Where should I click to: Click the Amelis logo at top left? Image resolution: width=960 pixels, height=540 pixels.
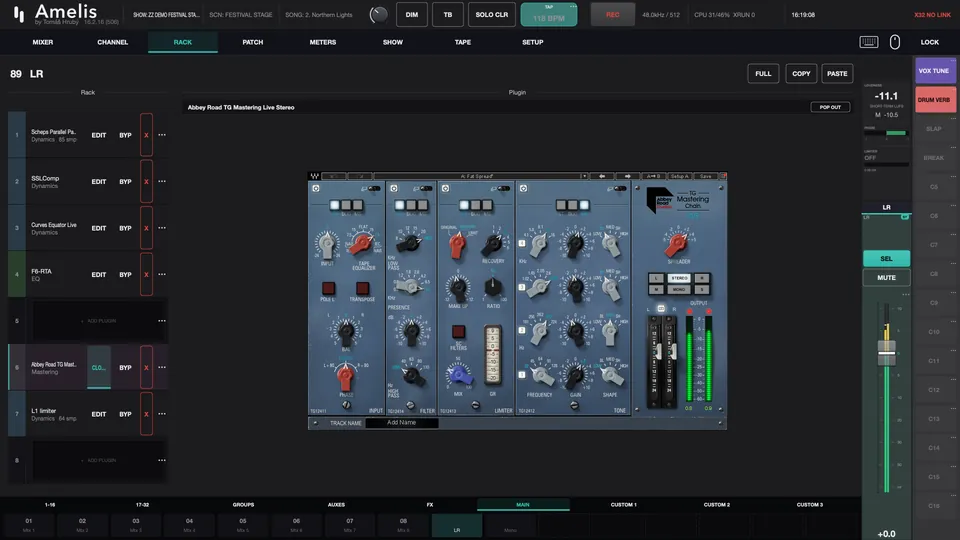(x=55, y=13)
